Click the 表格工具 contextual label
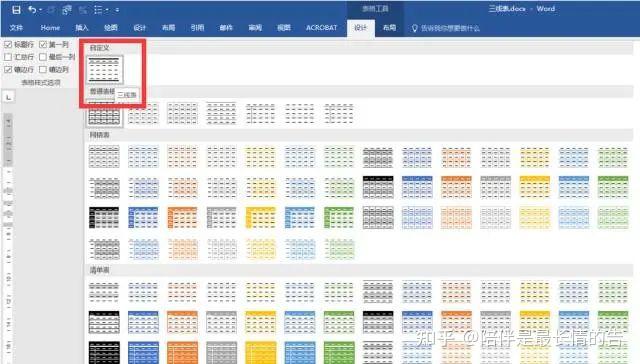 coord(376,9)
